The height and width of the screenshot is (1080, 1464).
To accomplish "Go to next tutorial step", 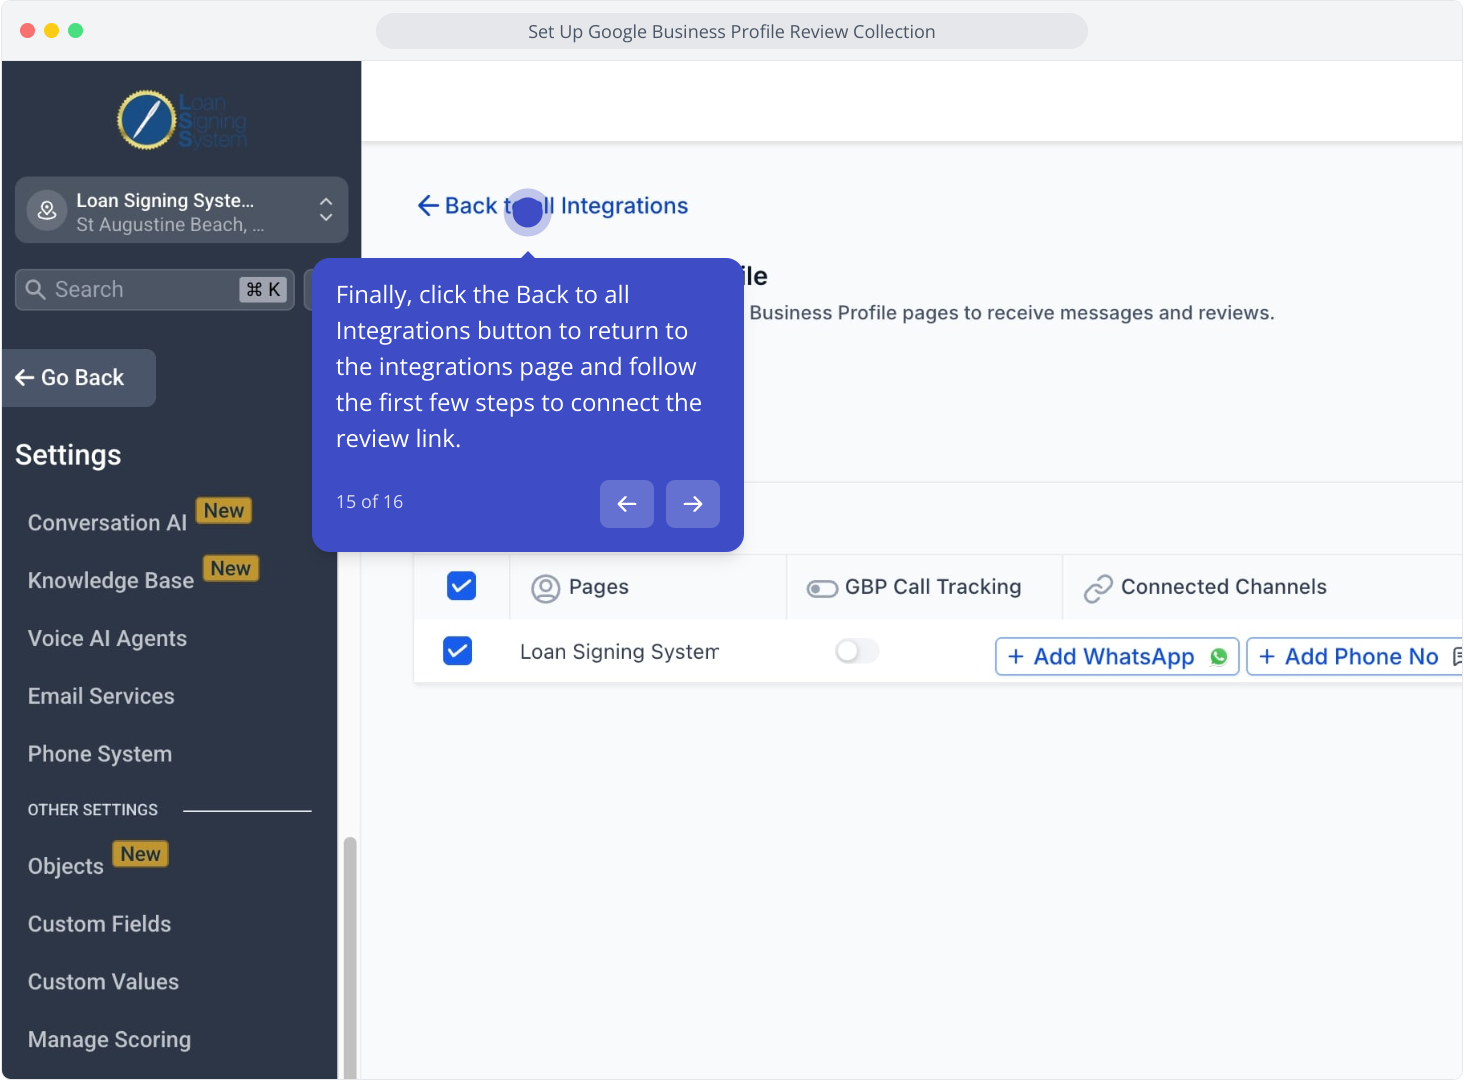I will click(693, 504).
